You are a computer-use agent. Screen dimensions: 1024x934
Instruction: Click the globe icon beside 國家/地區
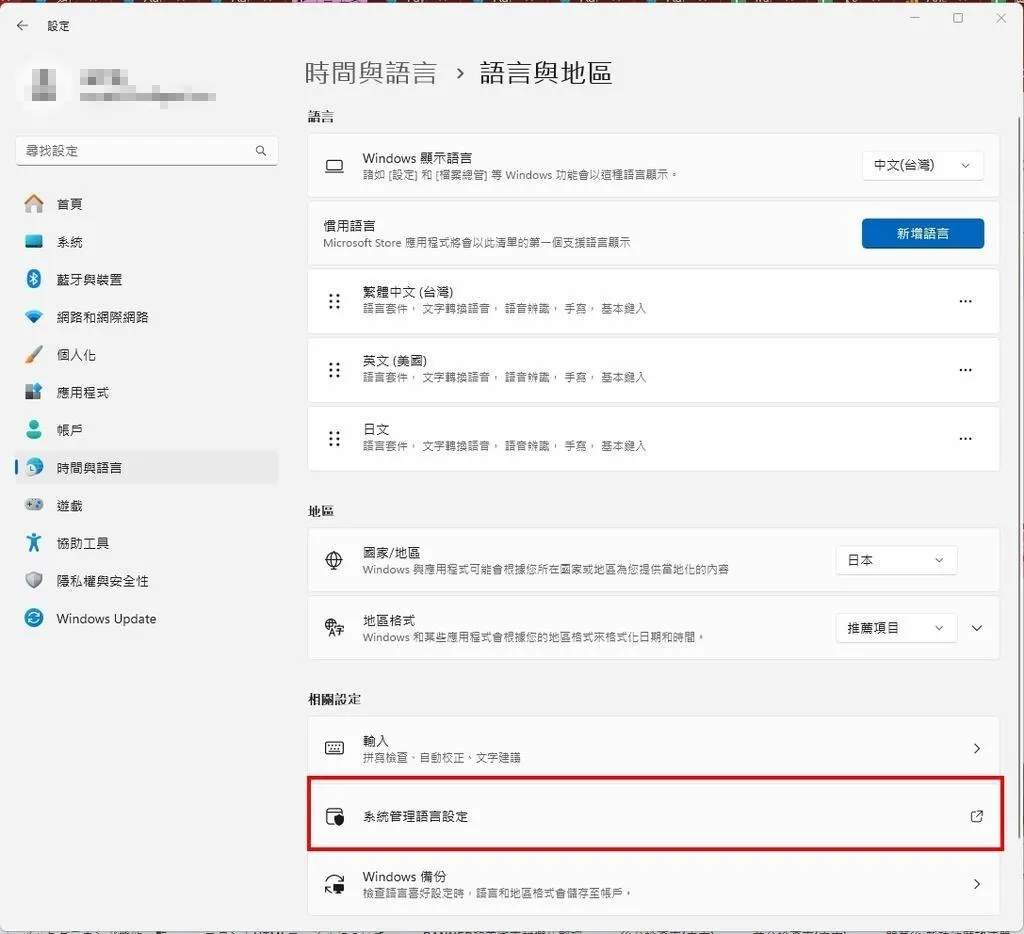(x=334, y=560)
